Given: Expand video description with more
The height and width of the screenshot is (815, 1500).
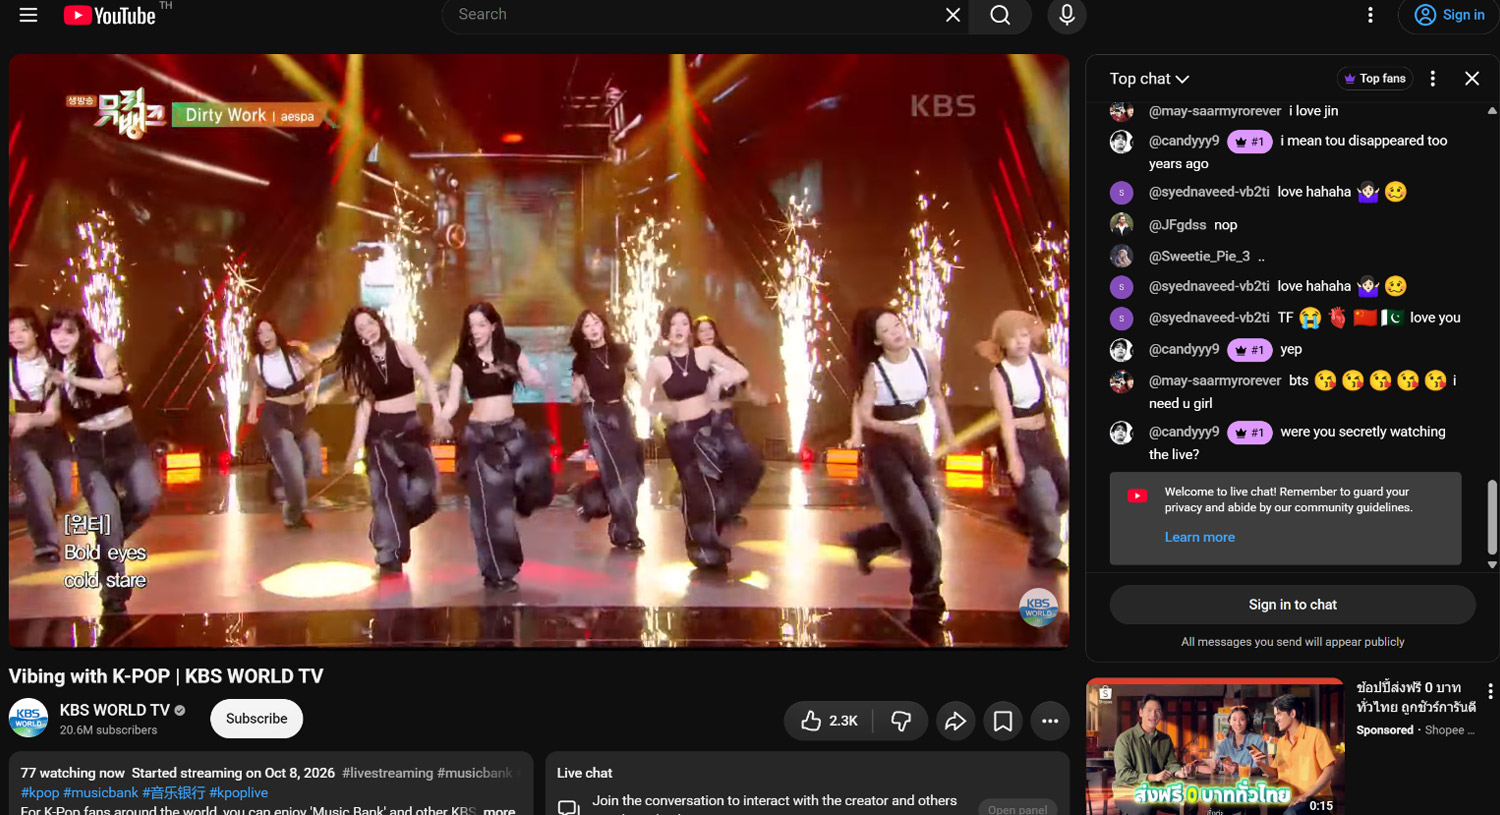Looking at the screenshot, I should pyautogui.click(x=499, y=809).
